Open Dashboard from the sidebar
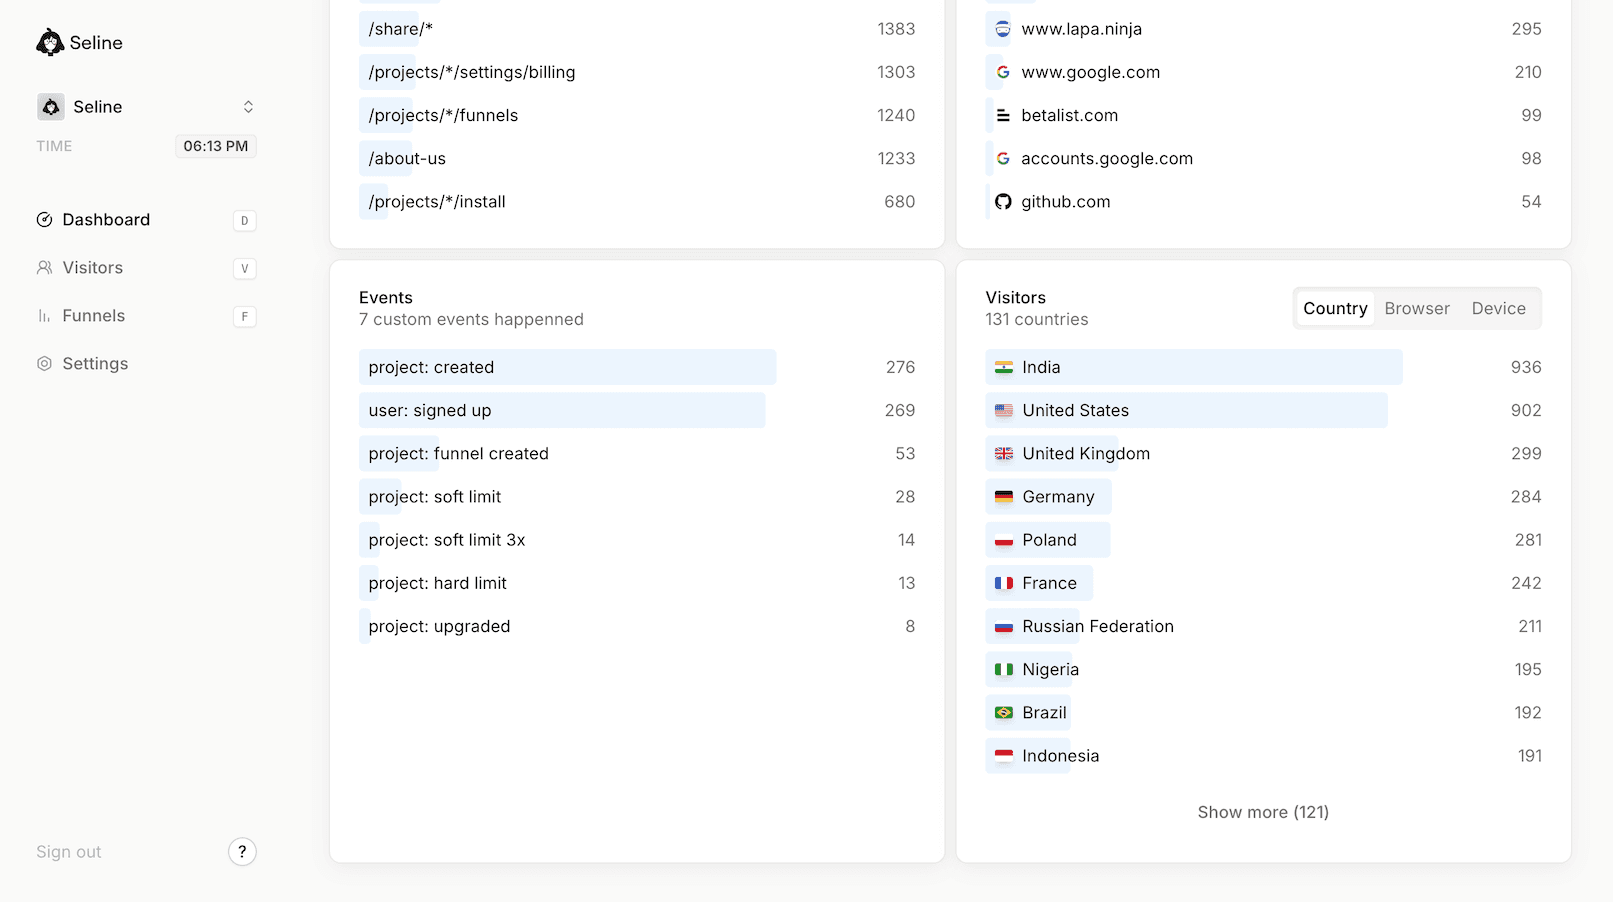Screen dimensions: 1613x902 [x=106, y=220]
